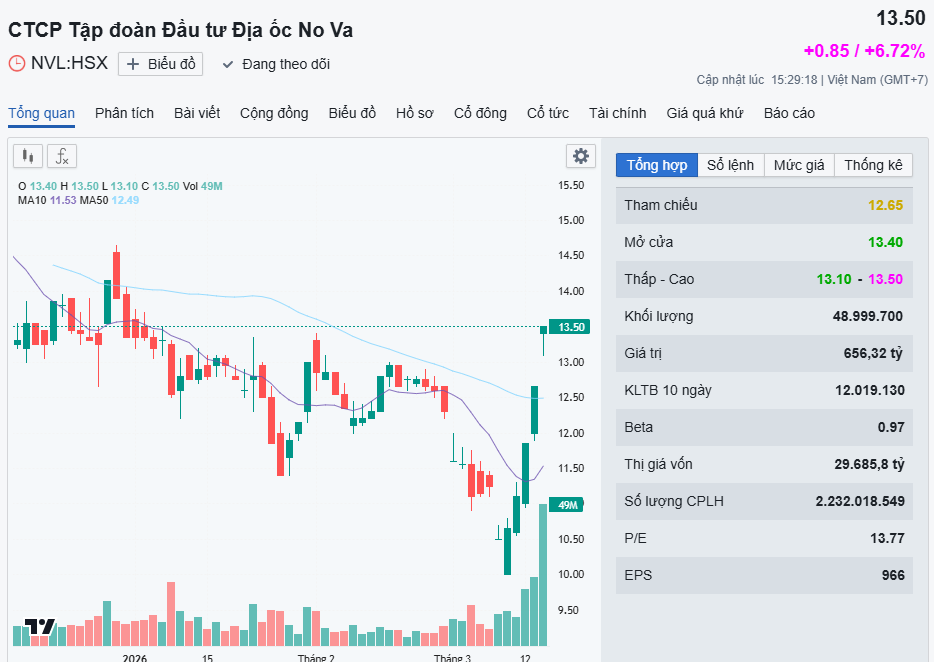
Task: Go to Giá quá khứ tab
Action: 705,113
